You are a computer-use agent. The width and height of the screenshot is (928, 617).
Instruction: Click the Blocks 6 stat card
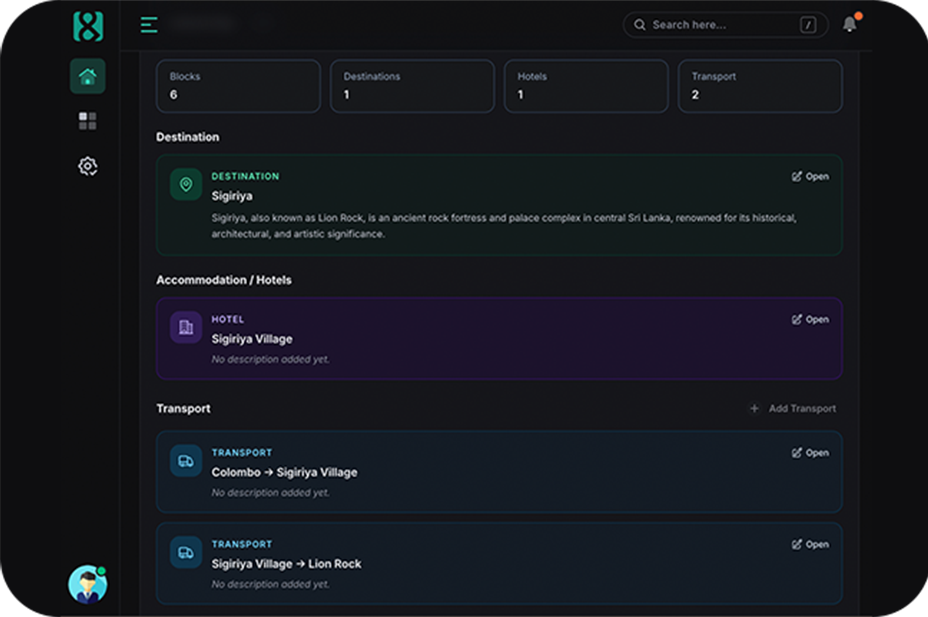[239, 86]
